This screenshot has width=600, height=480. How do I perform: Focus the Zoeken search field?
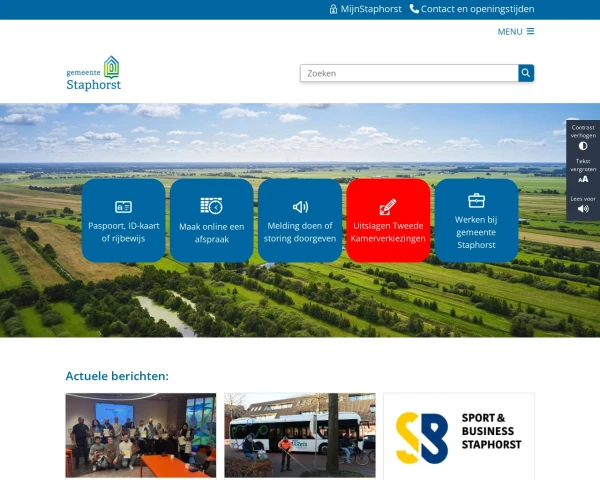pyautogui.click(x=409, y=73)
